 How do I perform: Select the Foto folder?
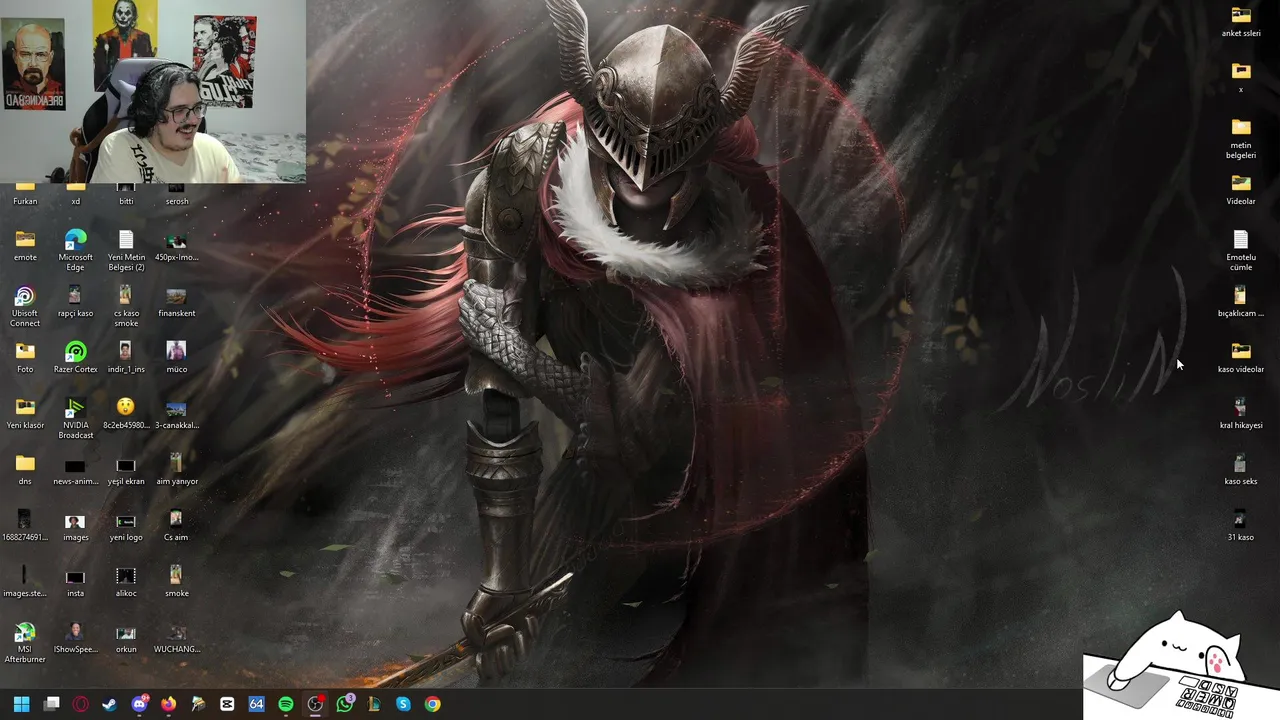pyautogui.click(x=25, y=358)
